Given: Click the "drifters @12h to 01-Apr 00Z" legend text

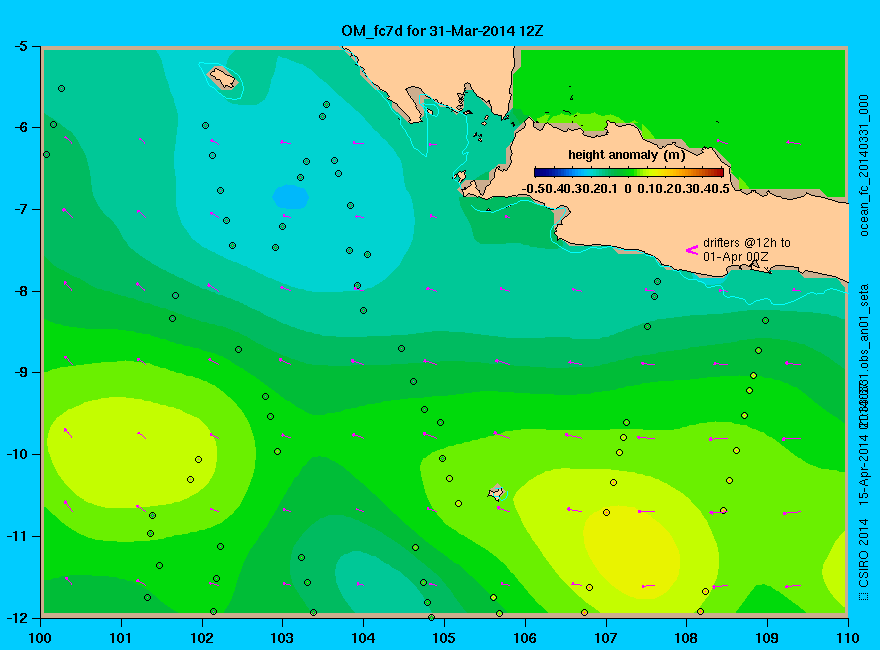Looking at the screenshot, I should point(746,250).
